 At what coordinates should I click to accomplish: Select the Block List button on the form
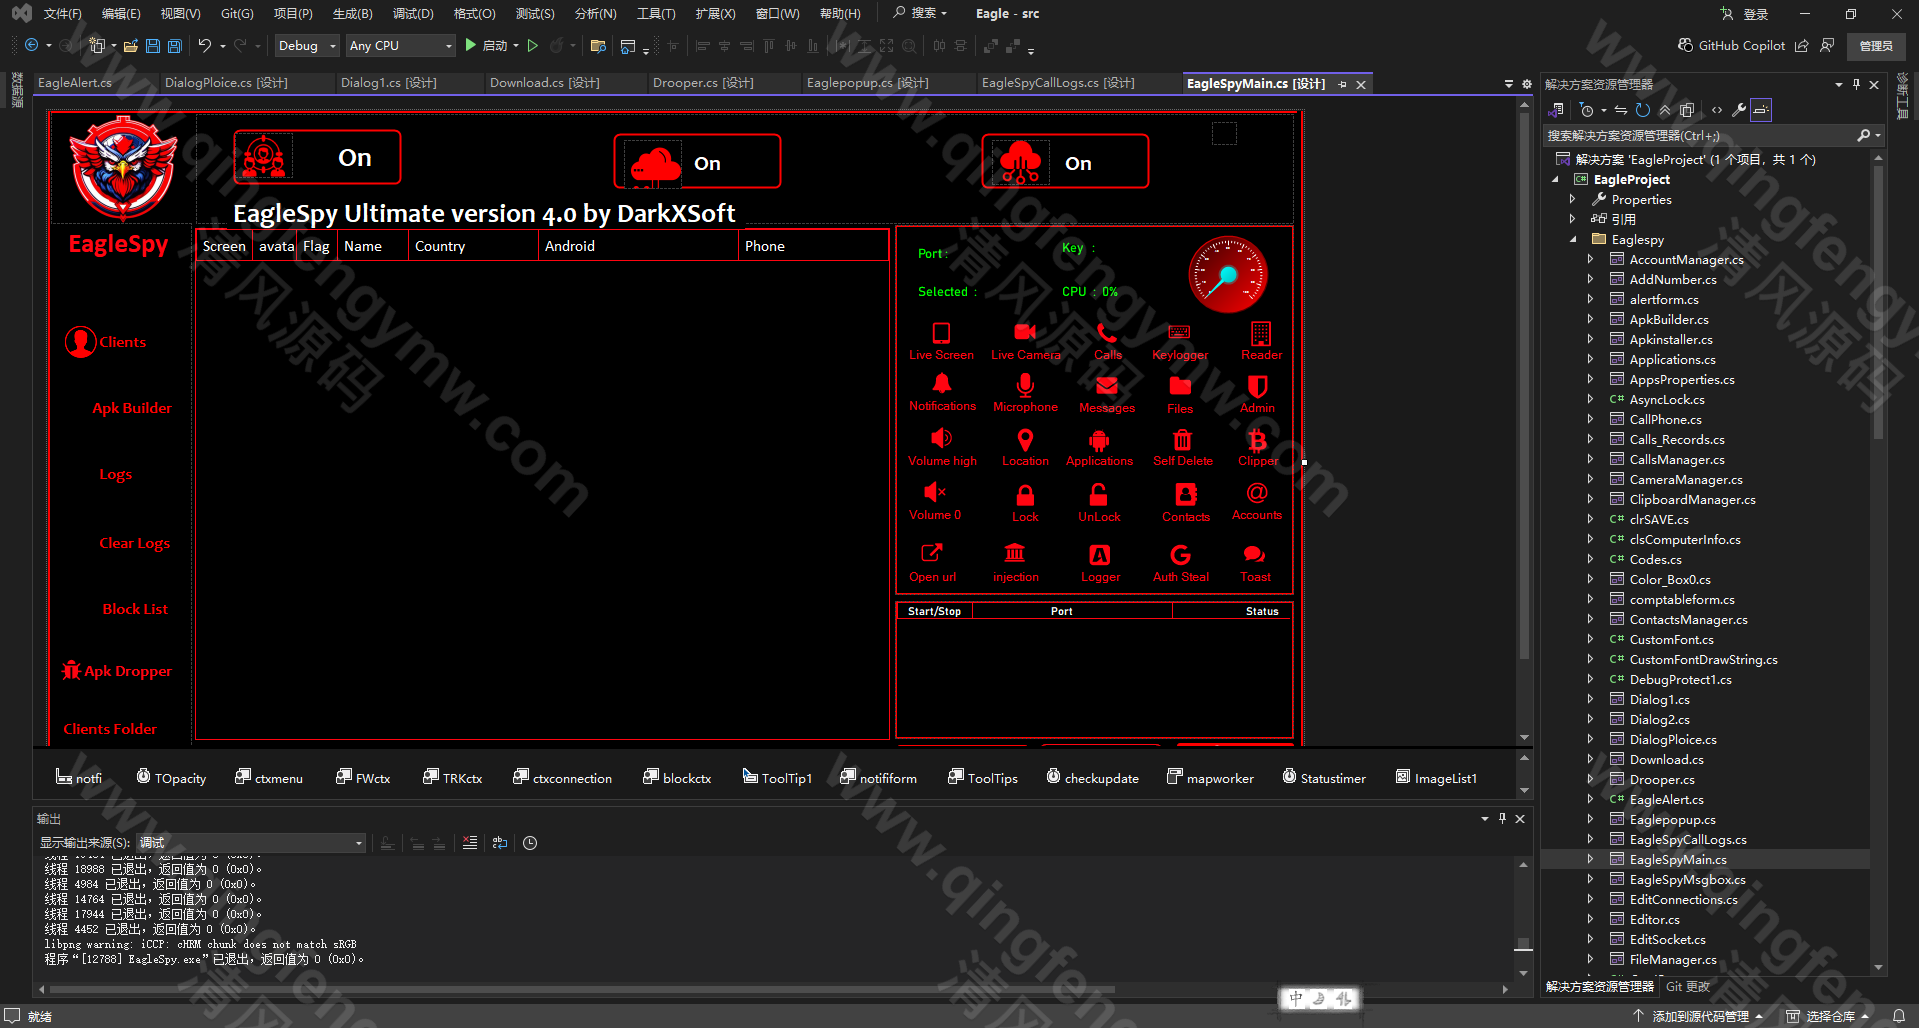click(135, 609)
